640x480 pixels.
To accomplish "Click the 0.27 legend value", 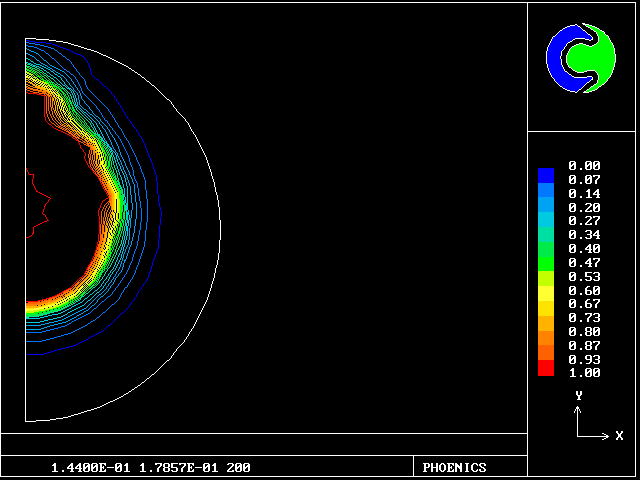I will point(584,221).
